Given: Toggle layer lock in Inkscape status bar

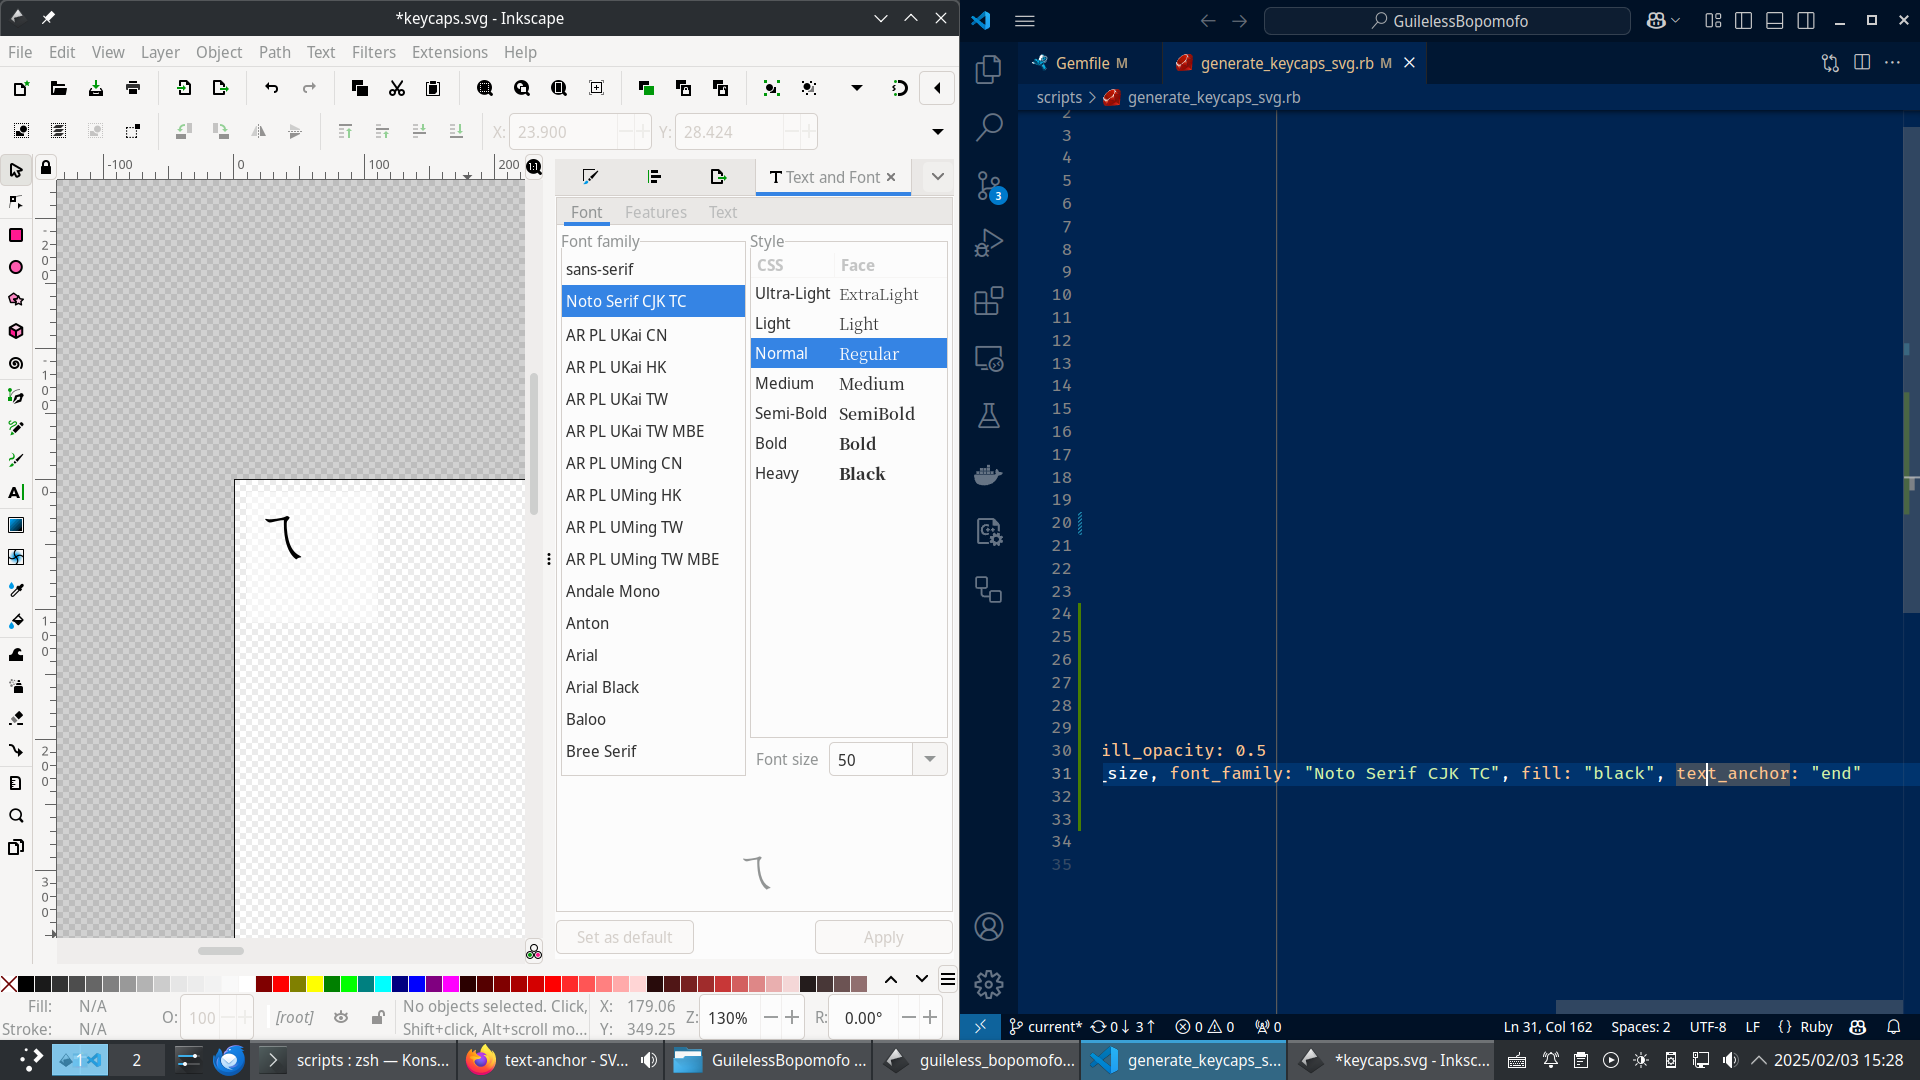Looking at the screenshot, I should pos(378,1017).
